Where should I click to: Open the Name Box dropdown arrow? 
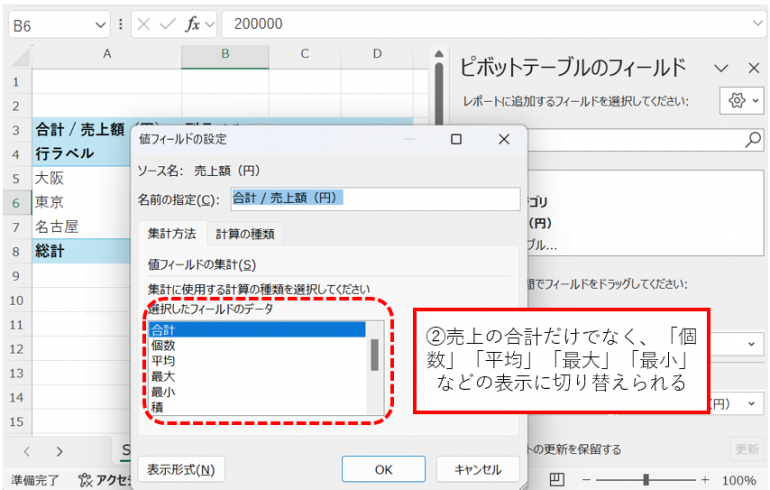(100, 24)
